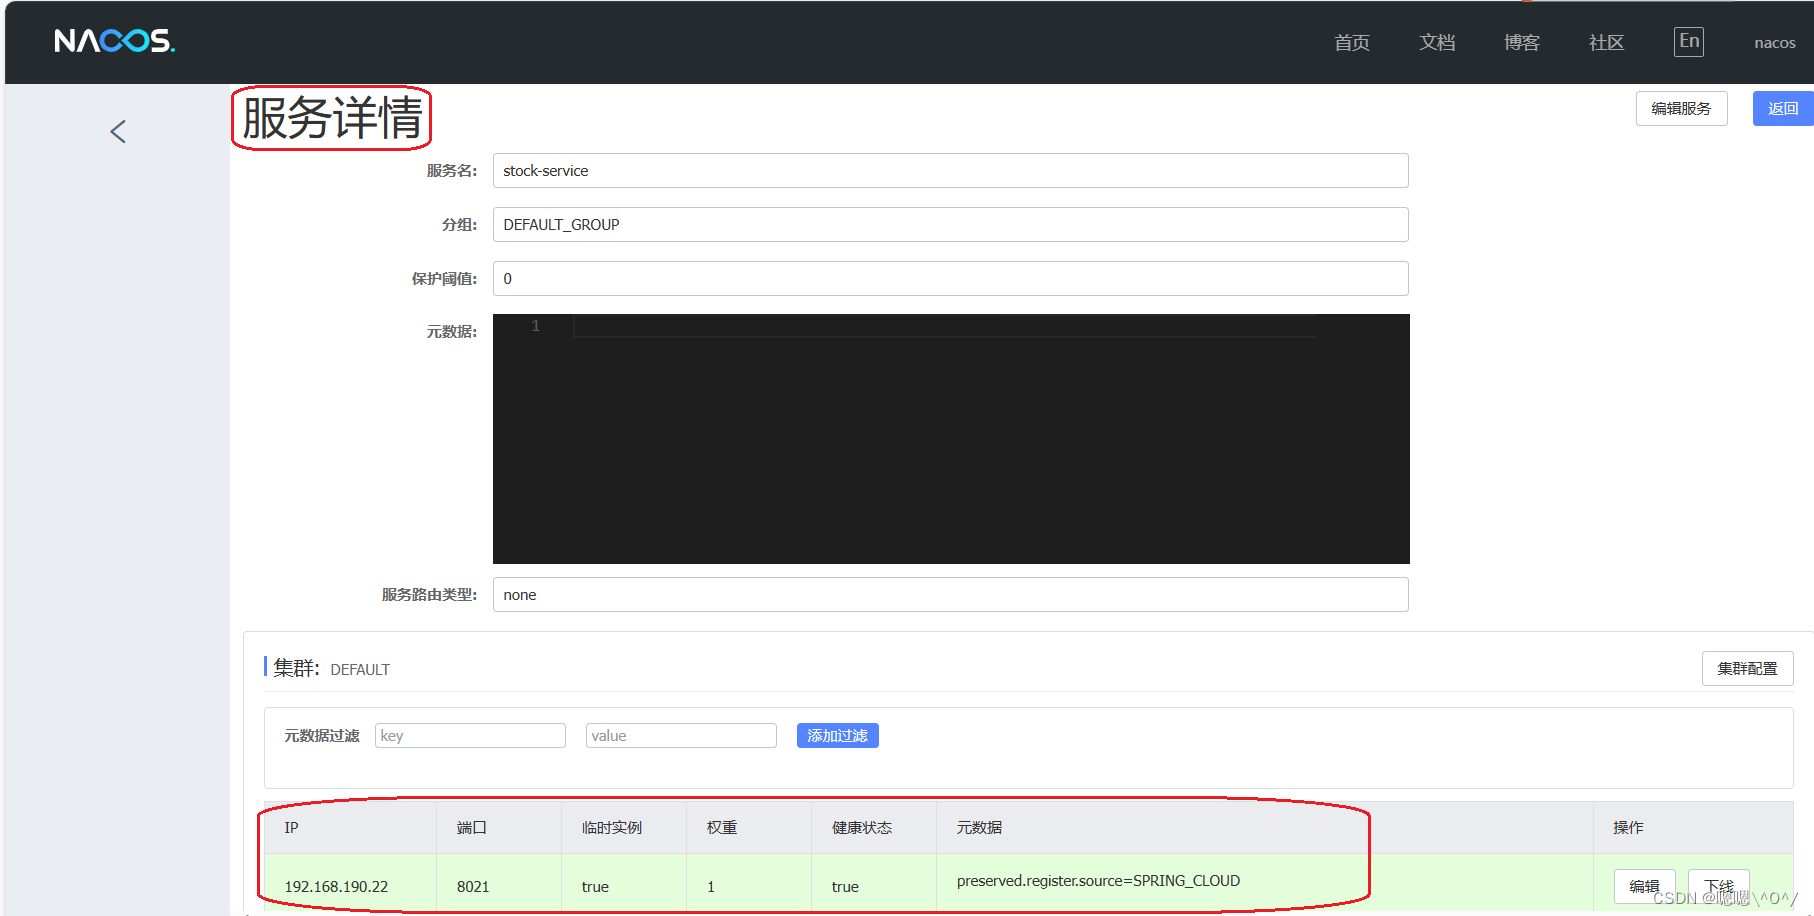1814x916 pixels.
Task: Click the 编辑 button for 192.168.190.22
Action: 1644,886
